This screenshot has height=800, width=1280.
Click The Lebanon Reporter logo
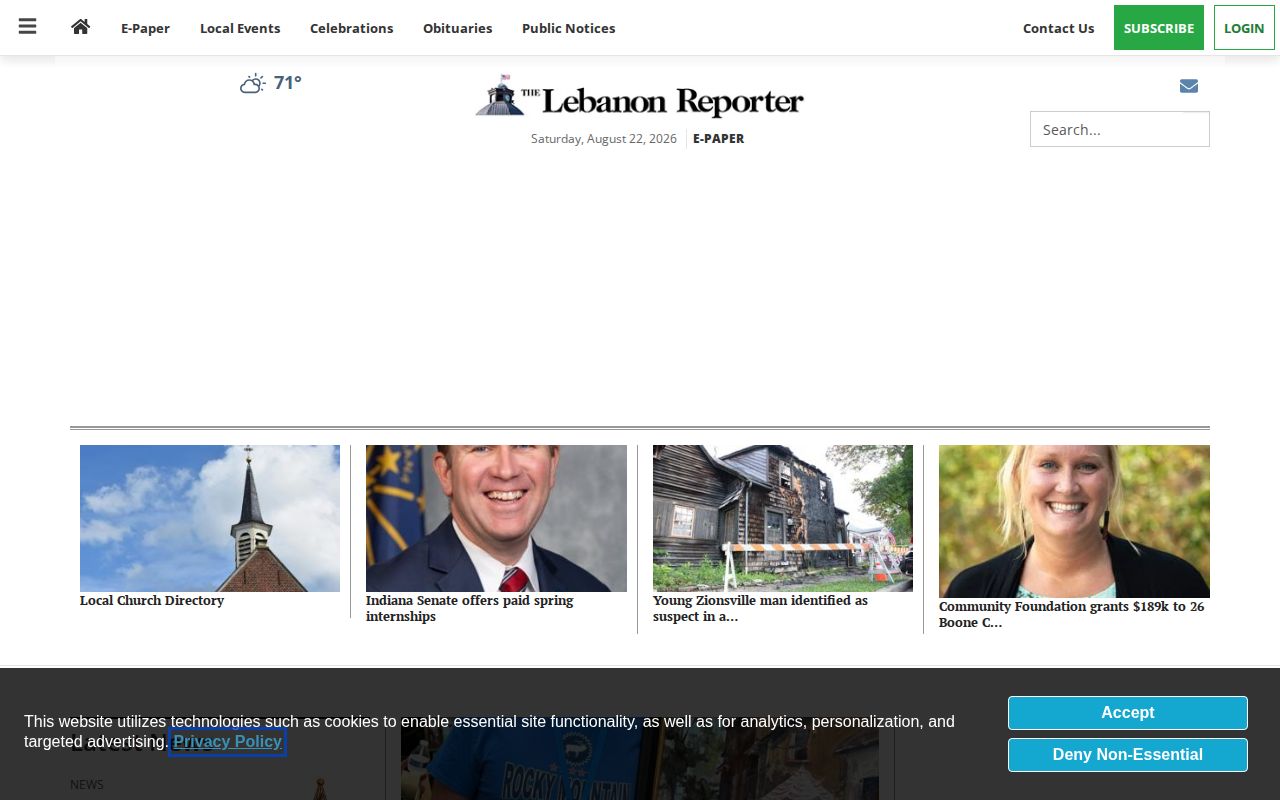pyautogui.click(x=640, y=97)
